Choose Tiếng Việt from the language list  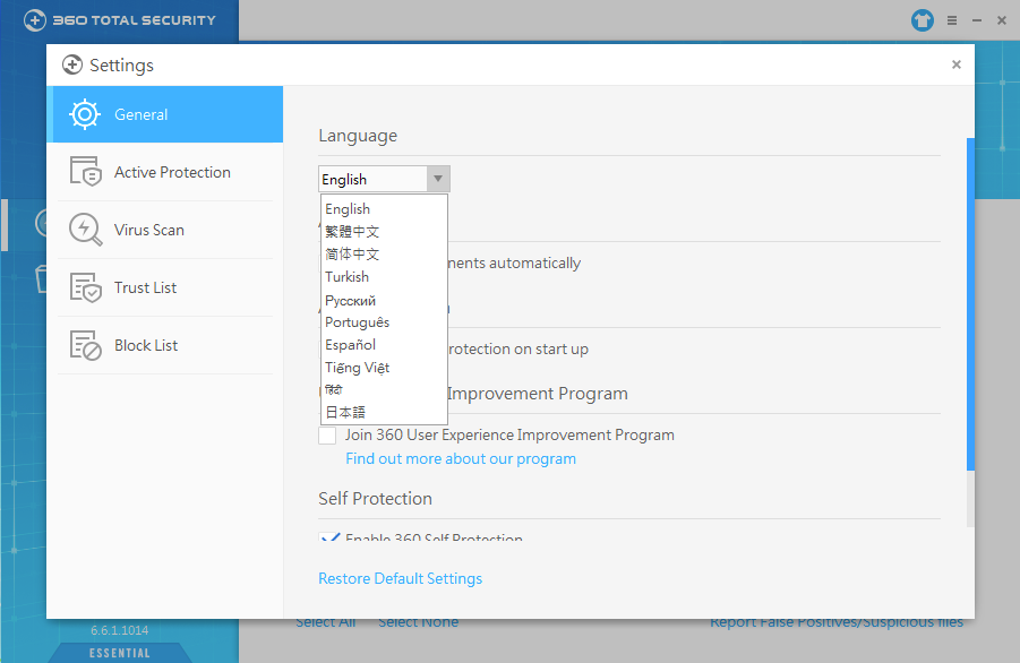(384, 368)
